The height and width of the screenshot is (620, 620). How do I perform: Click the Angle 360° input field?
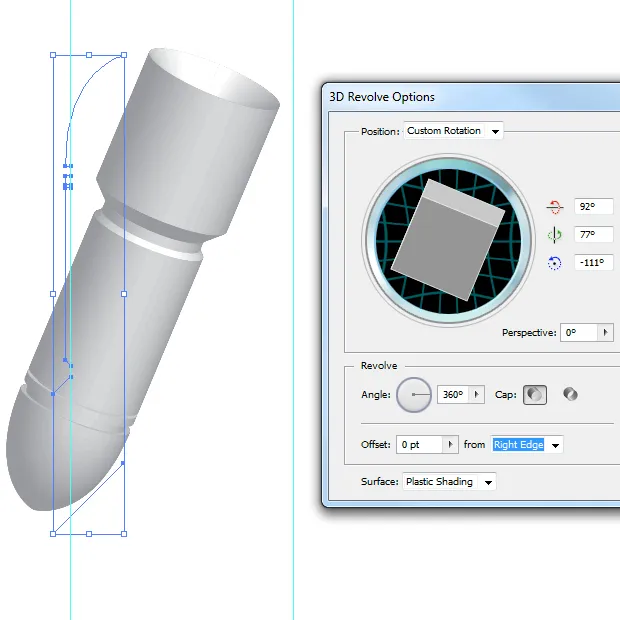click(x=452, y=395)
